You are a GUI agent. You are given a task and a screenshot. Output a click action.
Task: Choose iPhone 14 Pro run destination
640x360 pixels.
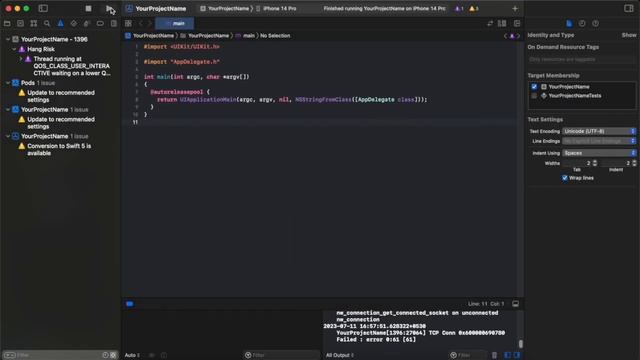276,8
